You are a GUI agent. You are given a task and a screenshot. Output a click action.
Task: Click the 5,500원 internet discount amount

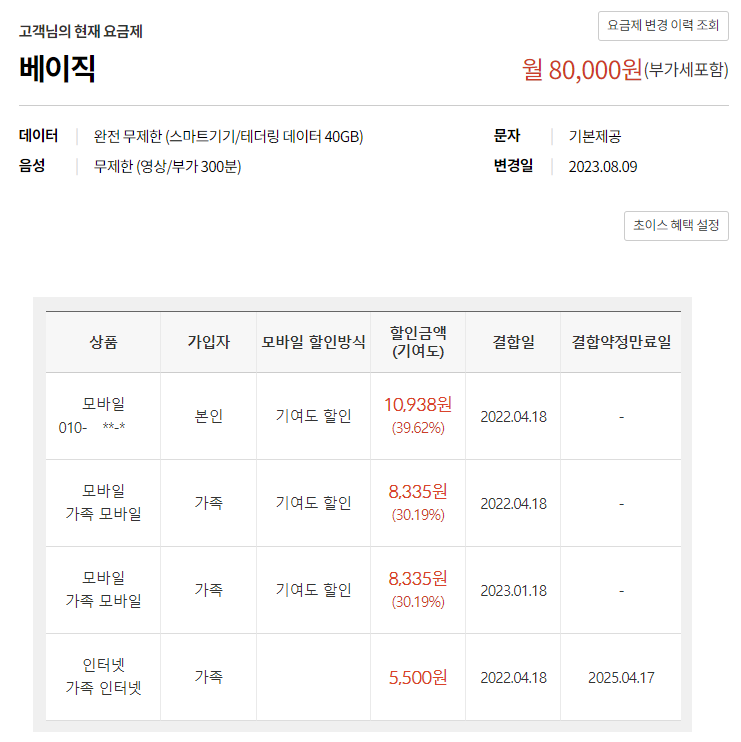point(418,678)
